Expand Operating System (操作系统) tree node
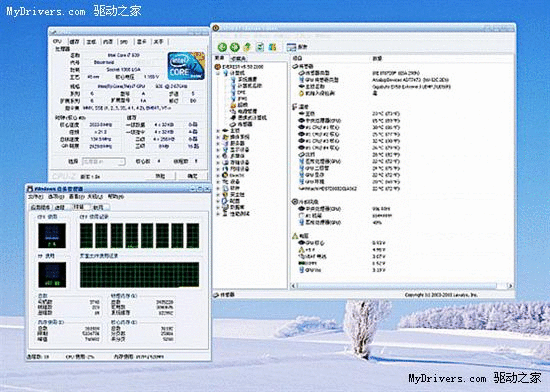 tap(218, 137)
